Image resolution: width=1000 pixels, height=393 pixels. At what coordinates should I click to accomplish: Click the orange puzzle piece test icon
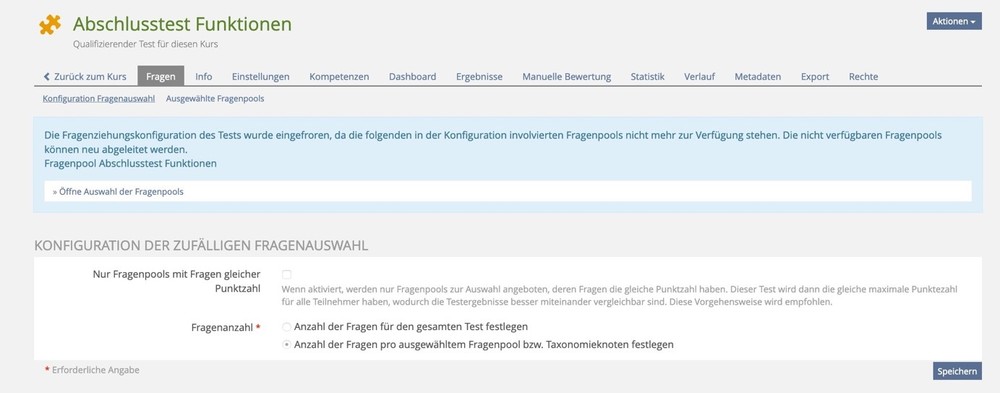pyautogui.click(x=50, y=24)
